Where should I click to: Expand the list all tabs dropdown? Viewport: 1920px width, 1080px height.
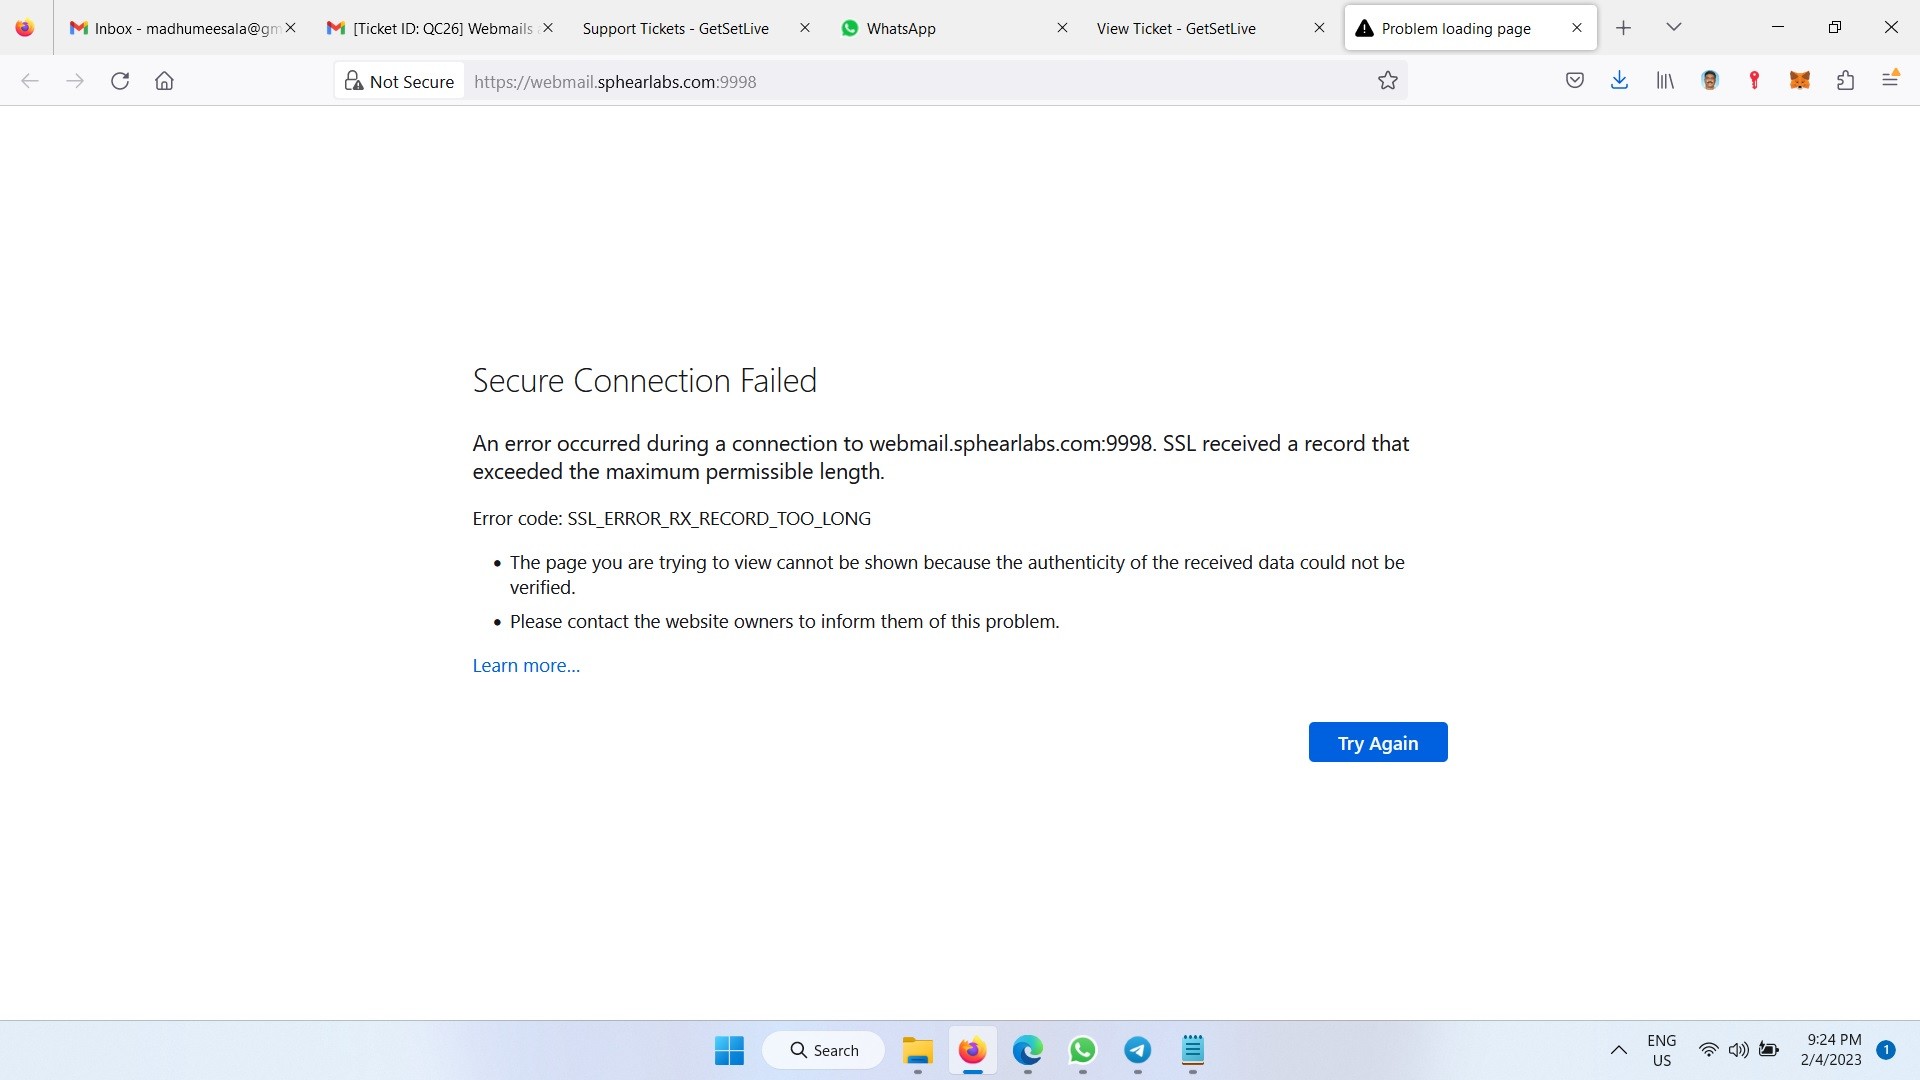1674,27
